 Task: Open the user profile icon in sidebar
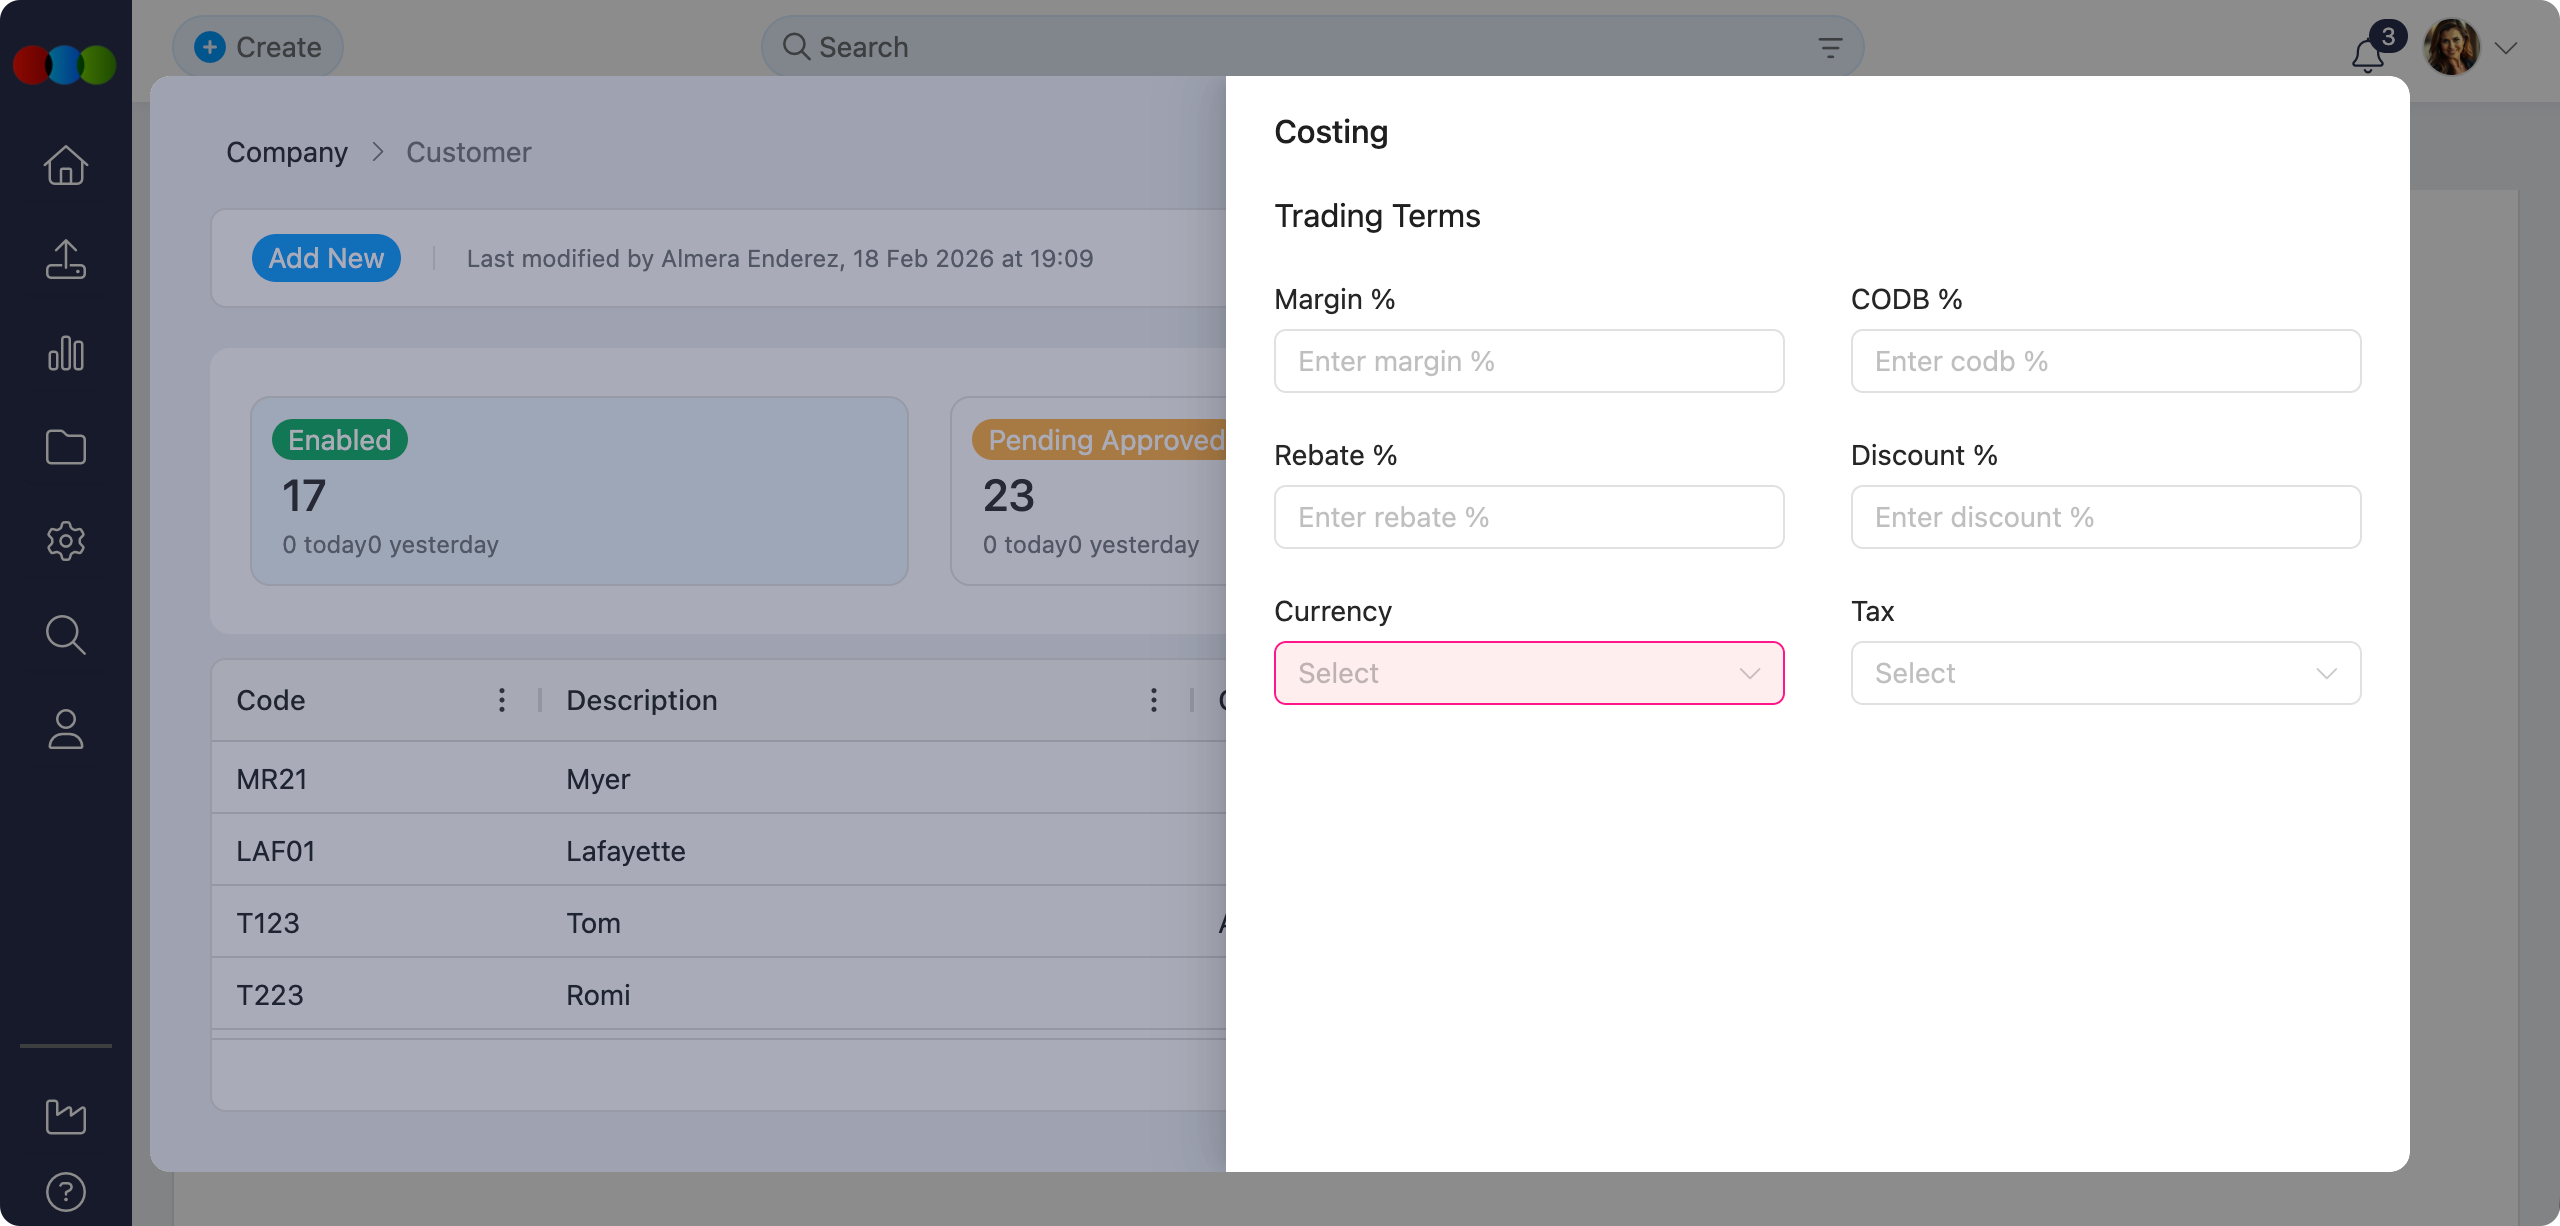[x=65, y=729]
